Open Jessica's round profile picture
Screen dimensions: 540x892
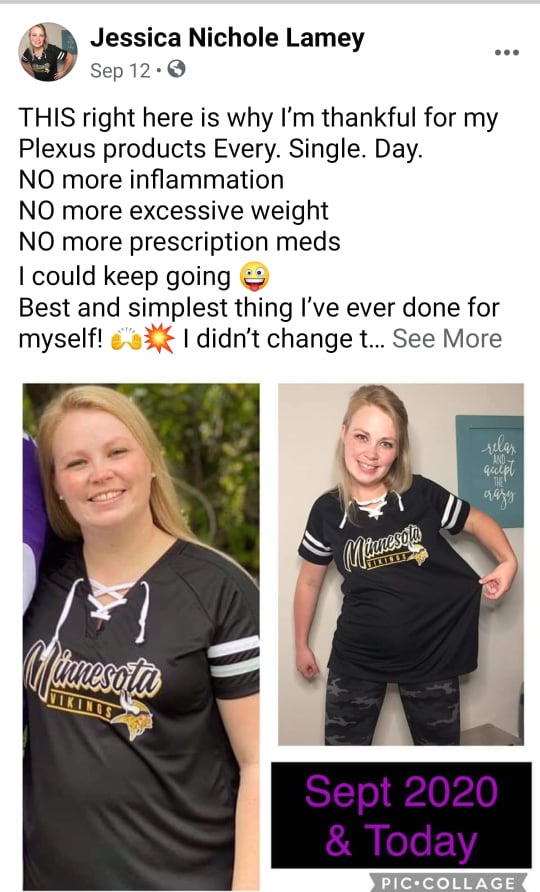(x=48, y=52)
